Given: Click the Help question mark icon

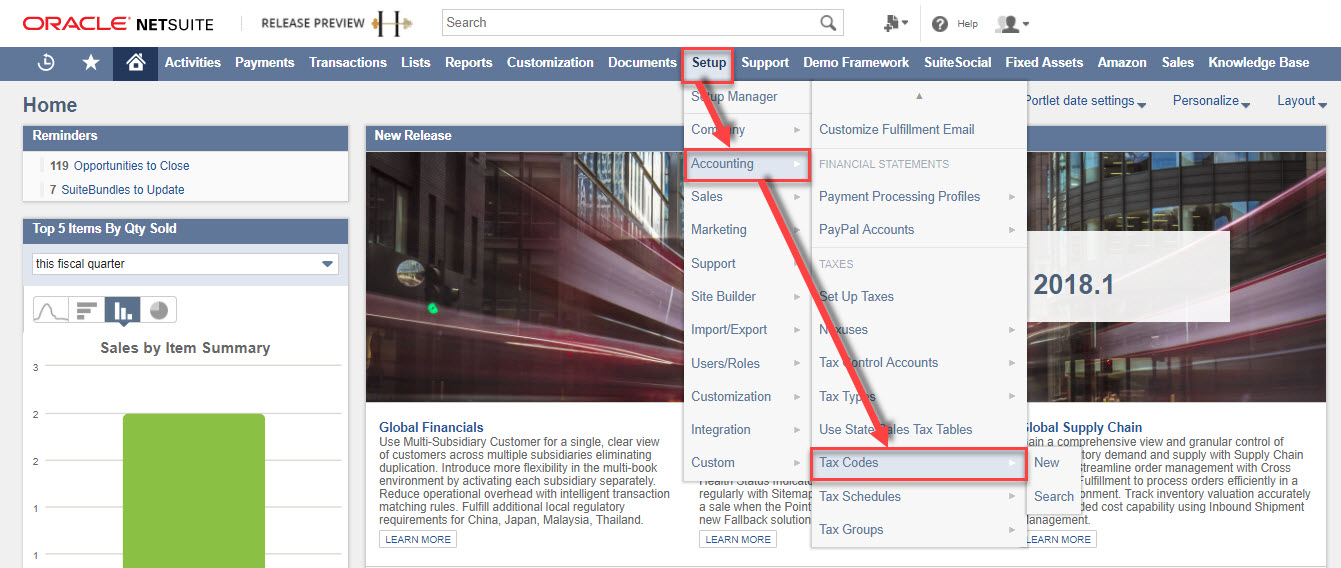Looking at the screenshot, I should 940,24.
